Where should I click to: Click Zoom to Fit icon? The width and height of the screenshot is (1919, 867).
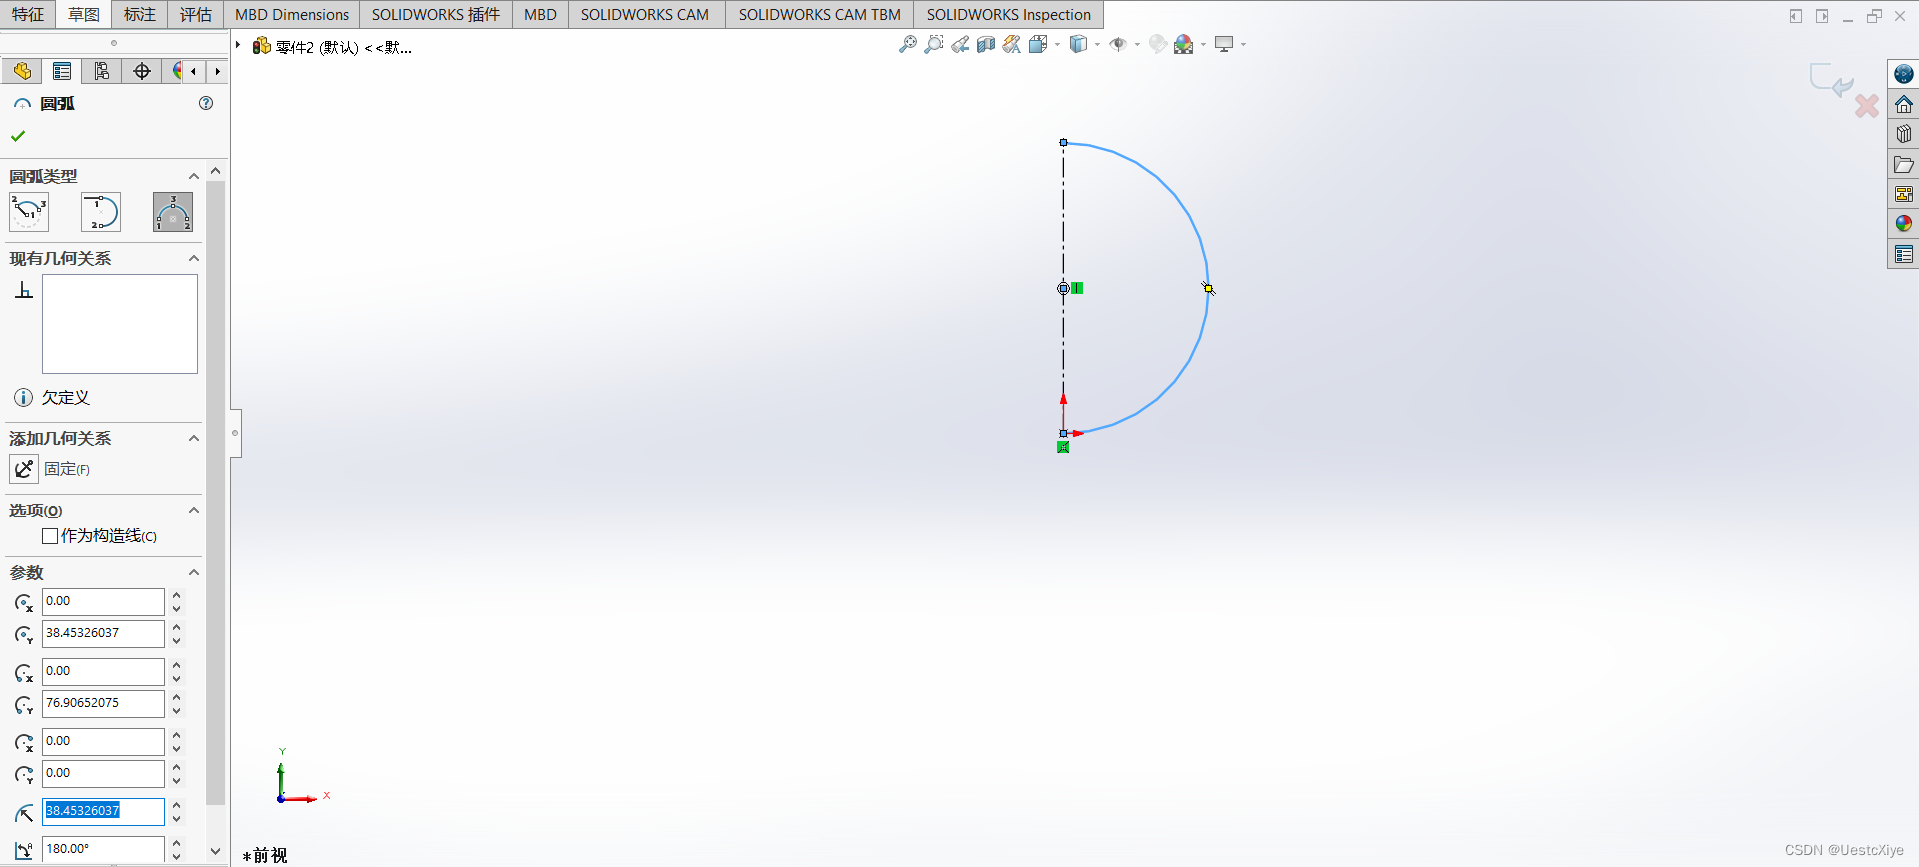(x=907, y=44)
